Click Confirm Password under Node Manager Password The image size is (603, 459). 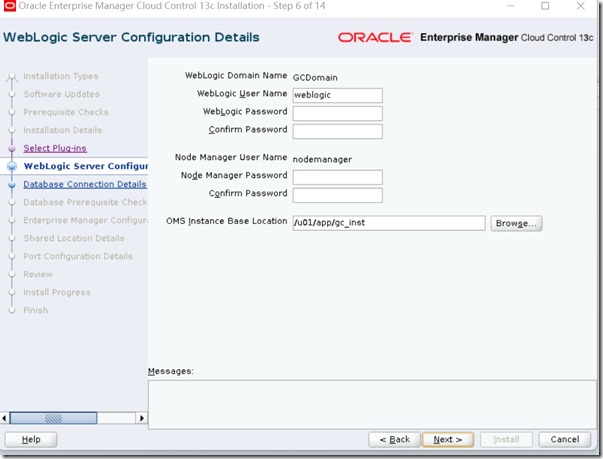(338, 195)
